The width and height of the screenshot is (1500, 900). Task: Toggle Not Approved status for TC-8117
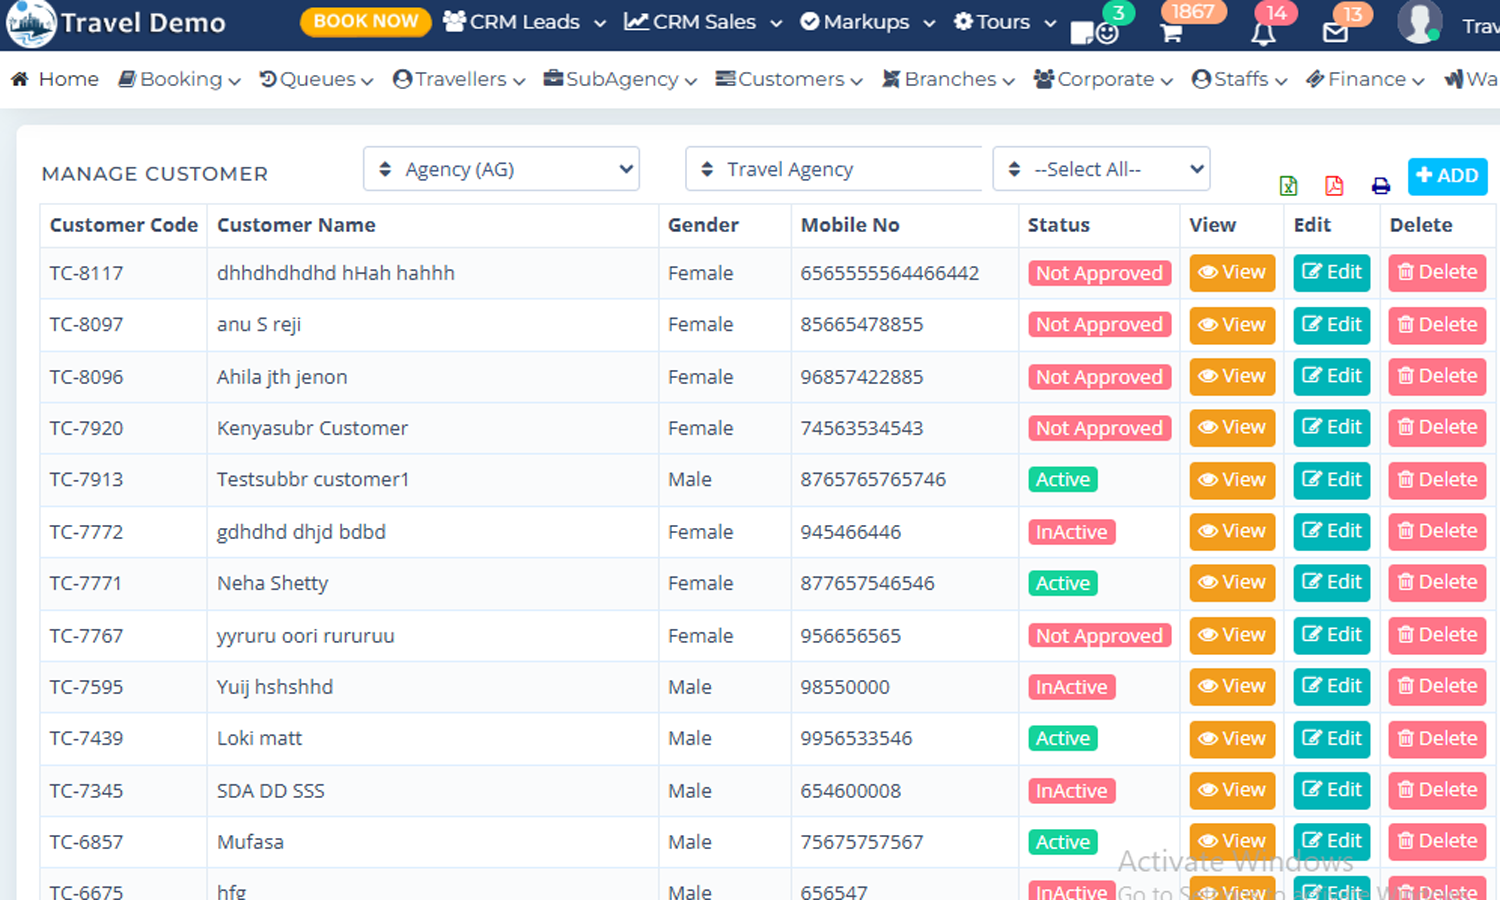click(1099, 272)
